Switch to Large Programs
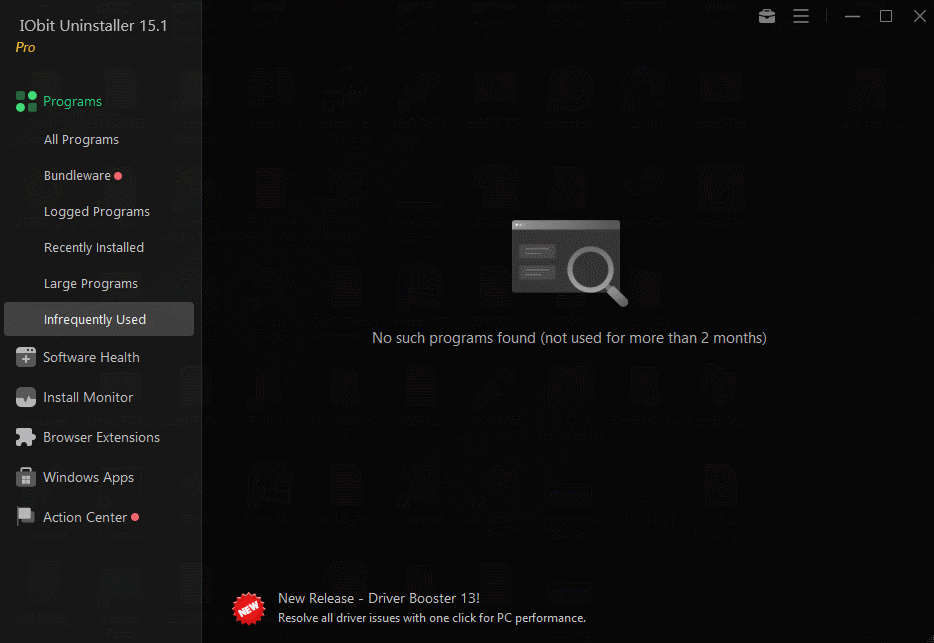The height and width of the screenshot is (643, 934). click(91, 284)
